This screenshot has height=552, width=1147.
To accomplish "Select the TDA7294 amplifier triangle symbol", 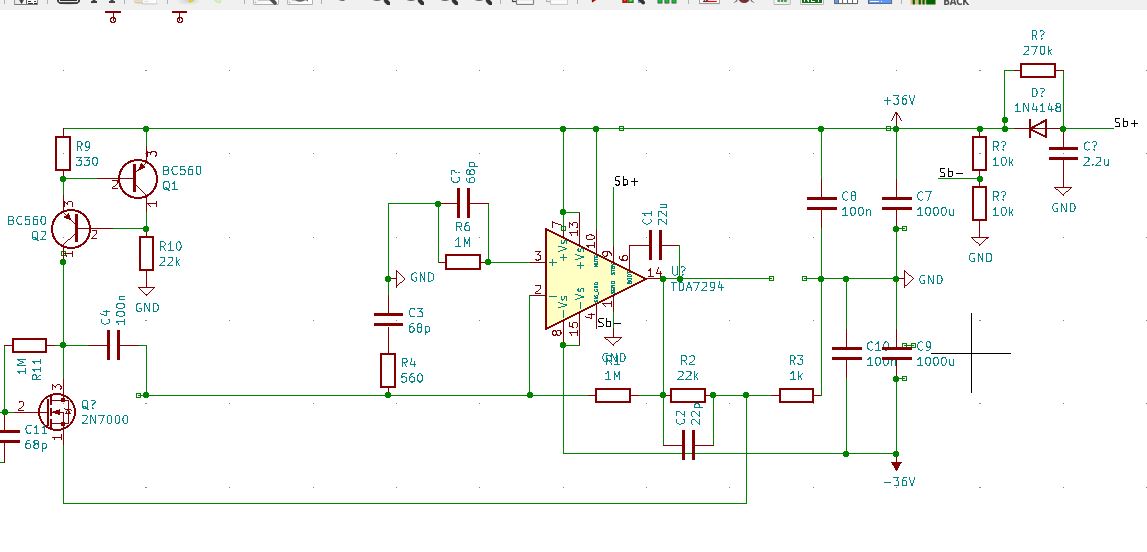I will [594, 279].
